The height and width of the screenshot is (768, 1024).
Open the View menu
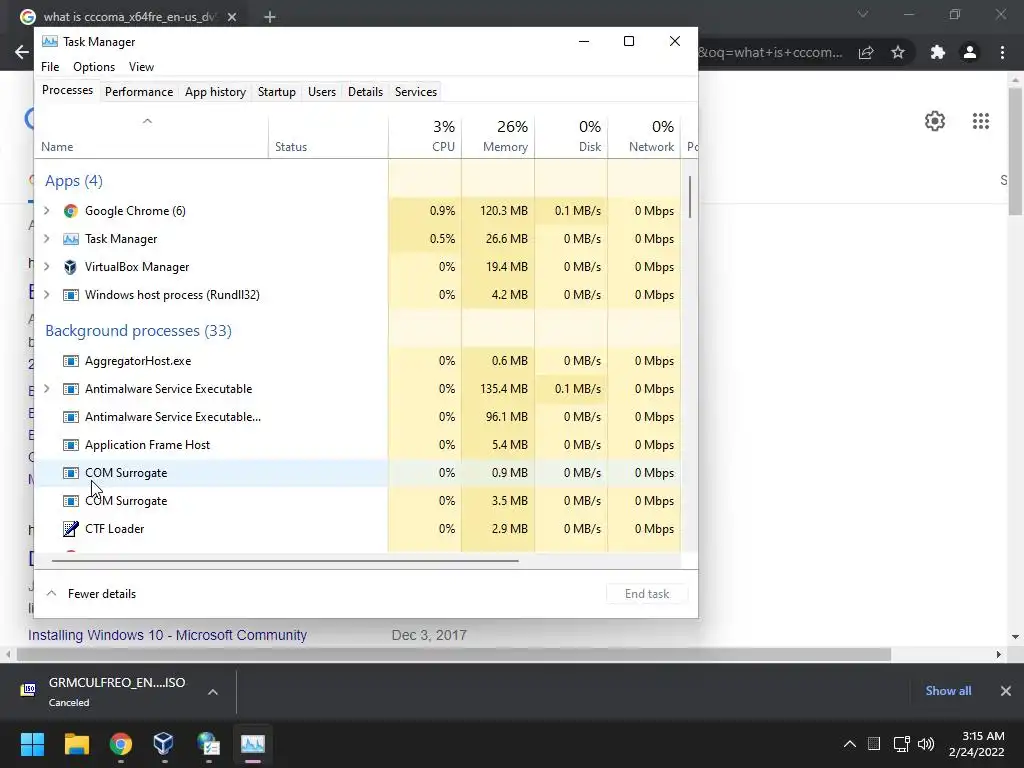pyautogui.click(x=141, y=67)
